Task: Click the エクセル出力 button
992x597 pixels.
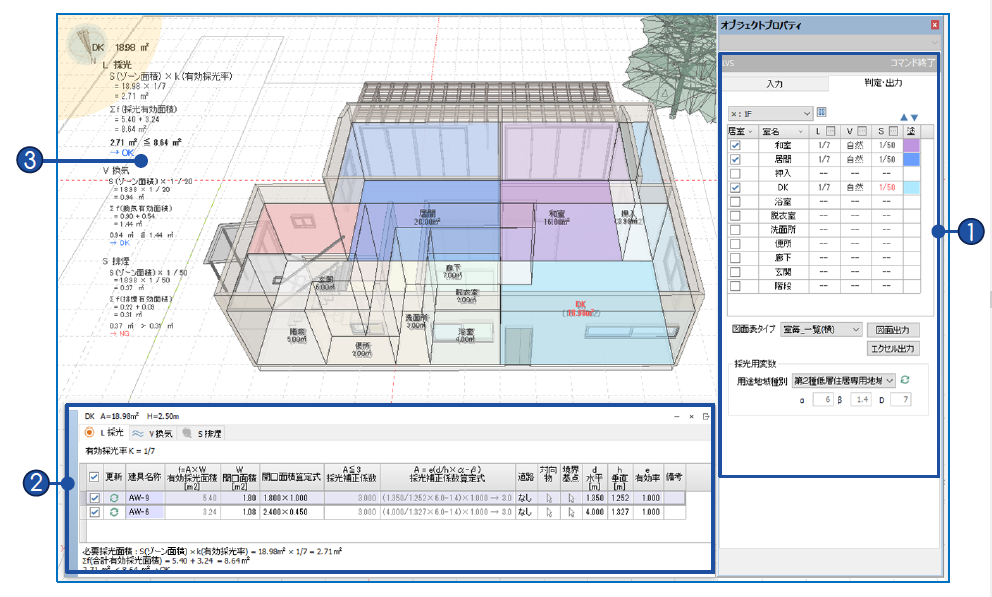Action: pyautogui.click(x=893, y=348)
